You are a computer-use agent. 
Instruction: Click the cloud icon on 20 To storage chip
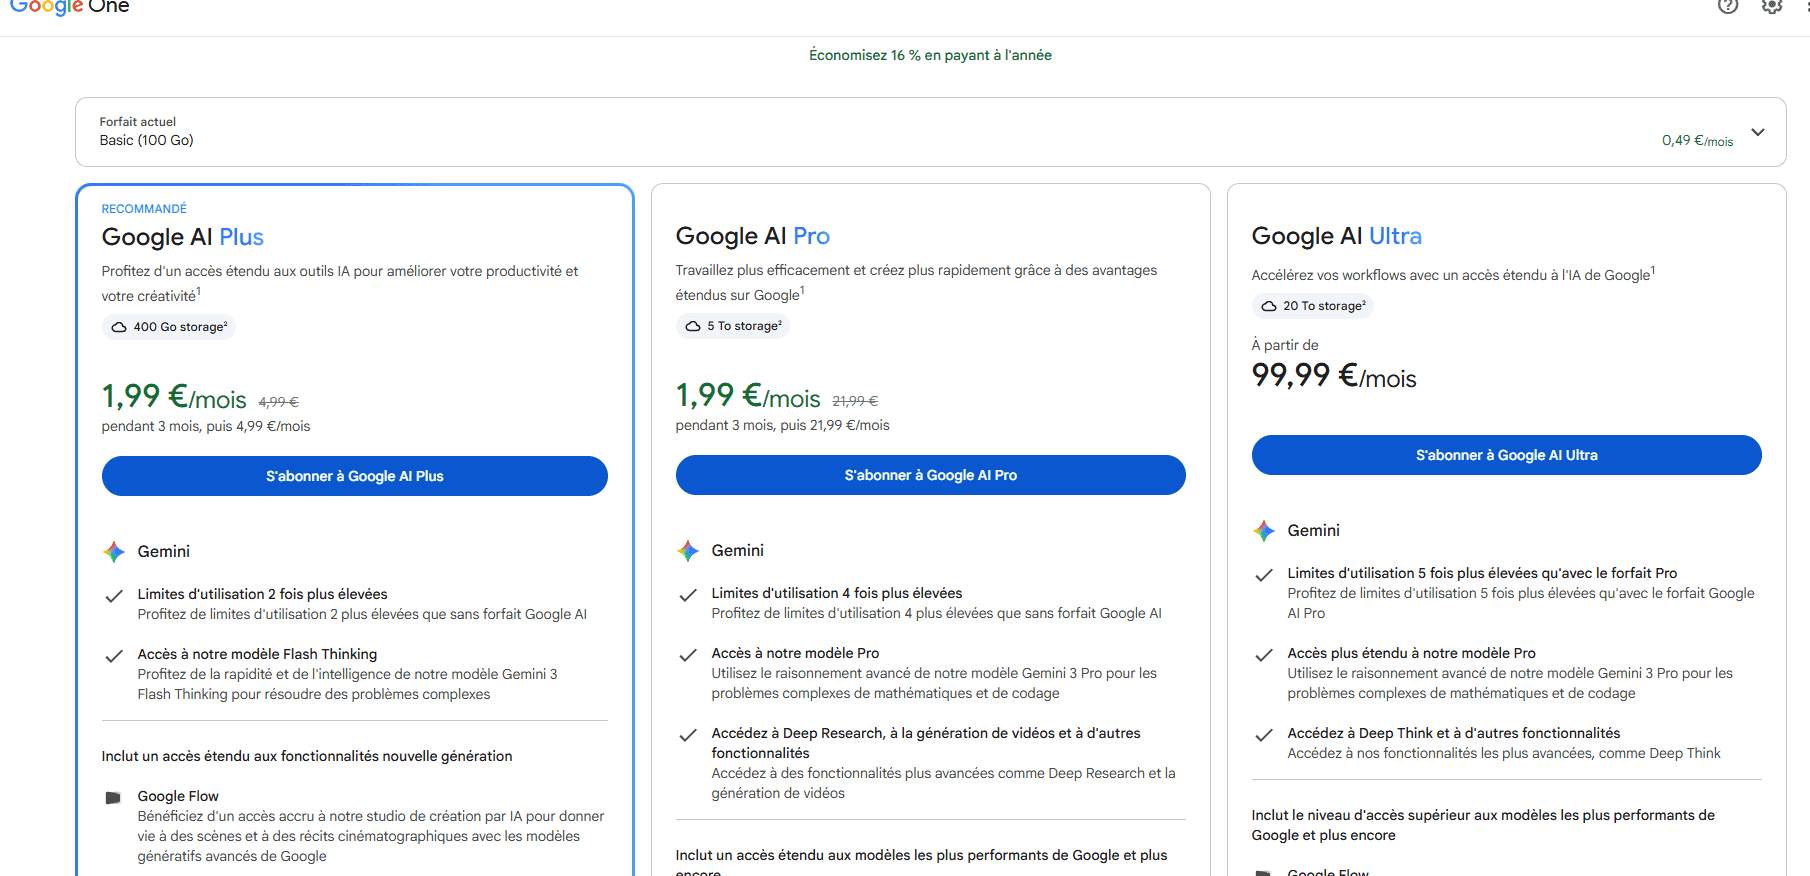pos(1269,306)
